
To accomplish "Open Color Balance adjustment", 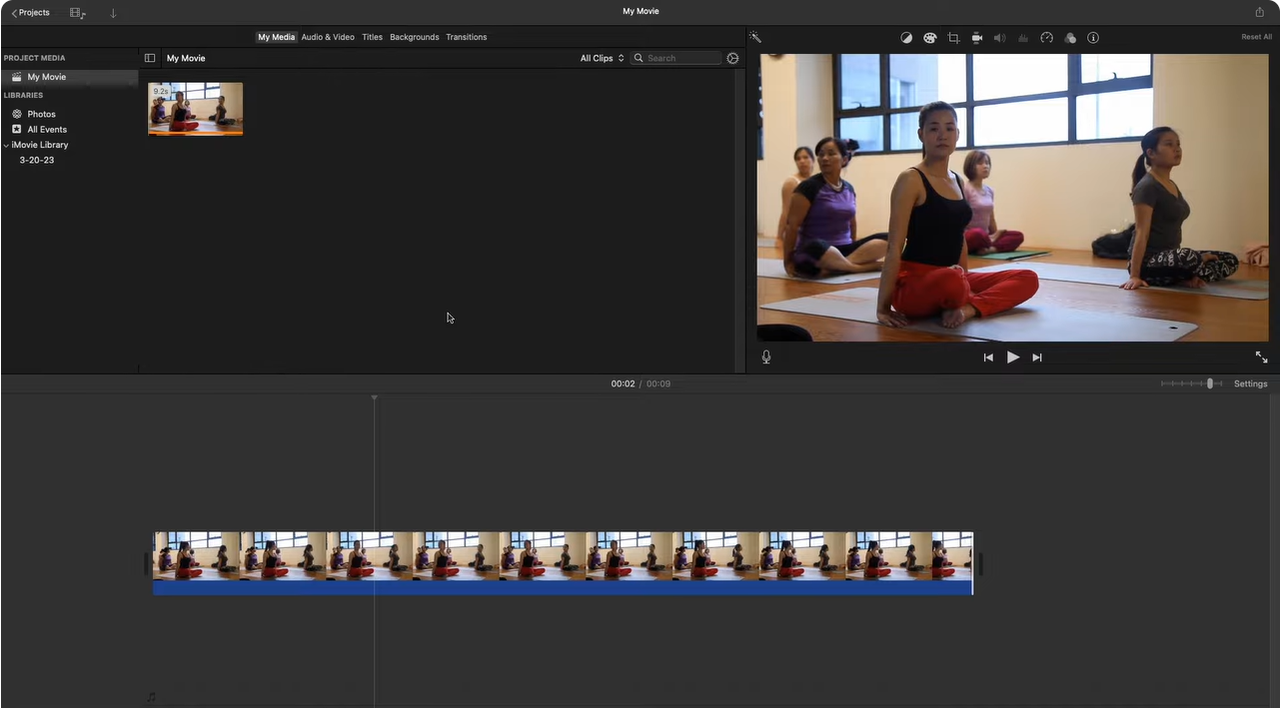I will pyautogui.click(x=906, y=38).
